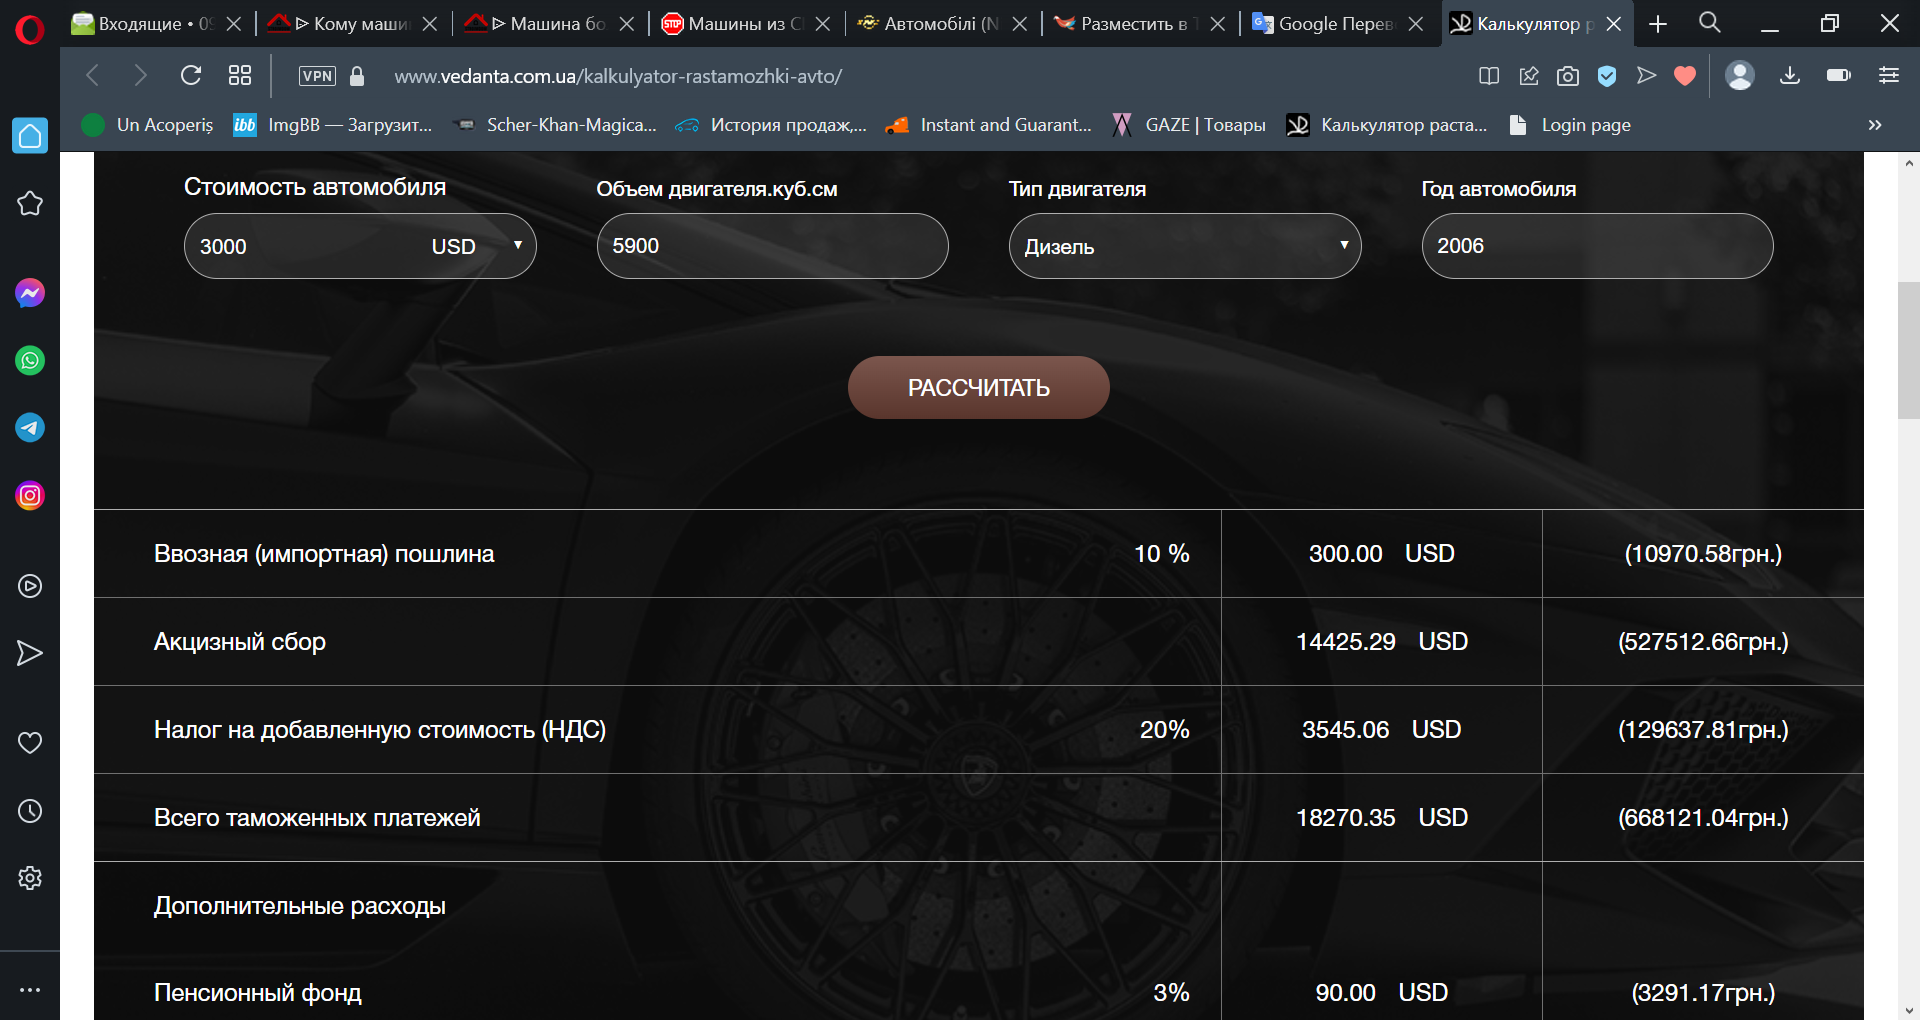Open the History clock icon
The height and width of the screenshot is (1020, 1920).
[30, 810]
